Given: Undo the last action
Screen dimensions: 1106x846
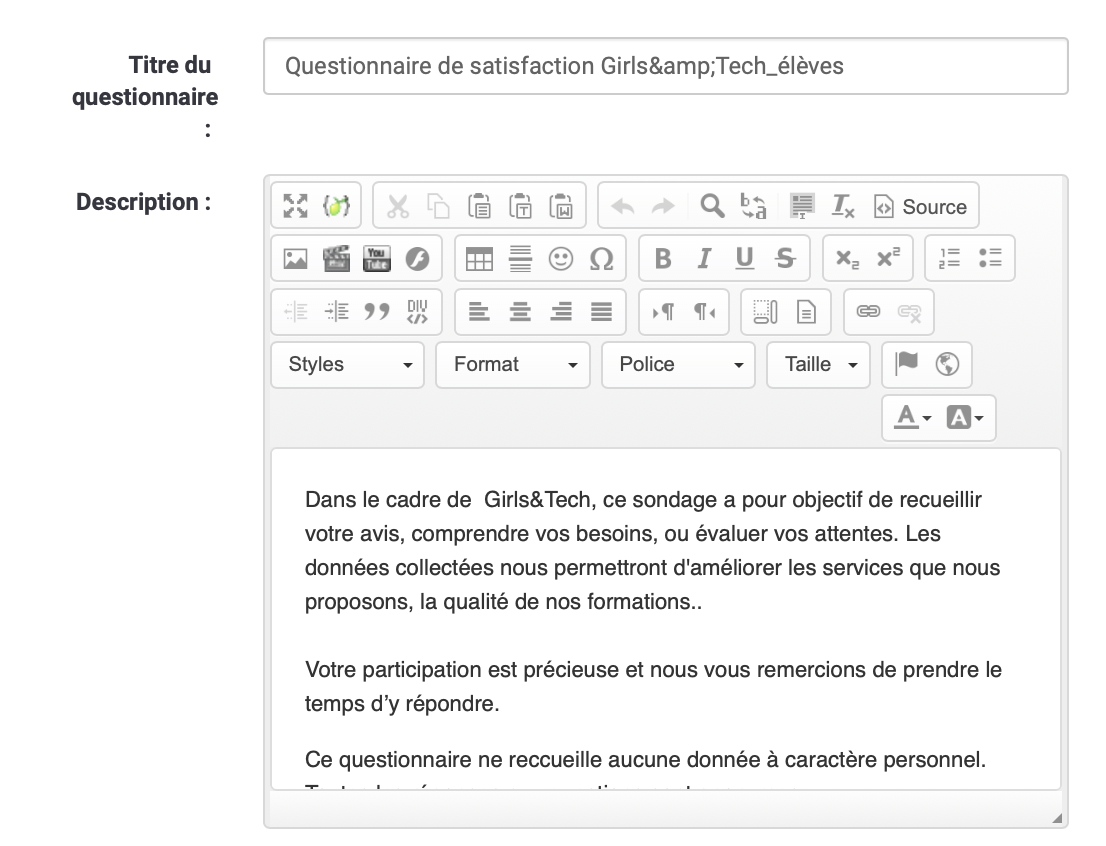Looking at the screenshot, I should pos(622,206).
